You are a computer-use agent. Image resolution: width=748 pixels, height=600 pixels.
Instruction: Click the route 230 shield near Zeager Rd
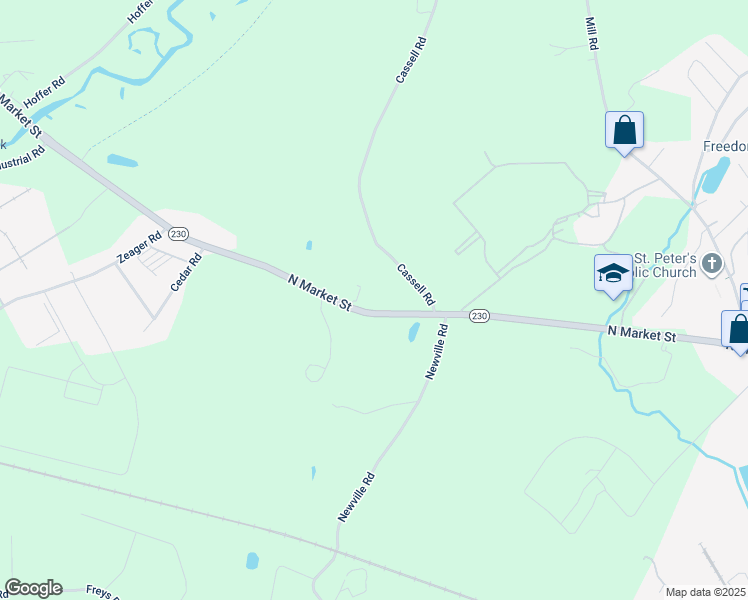tap(178, 234)
